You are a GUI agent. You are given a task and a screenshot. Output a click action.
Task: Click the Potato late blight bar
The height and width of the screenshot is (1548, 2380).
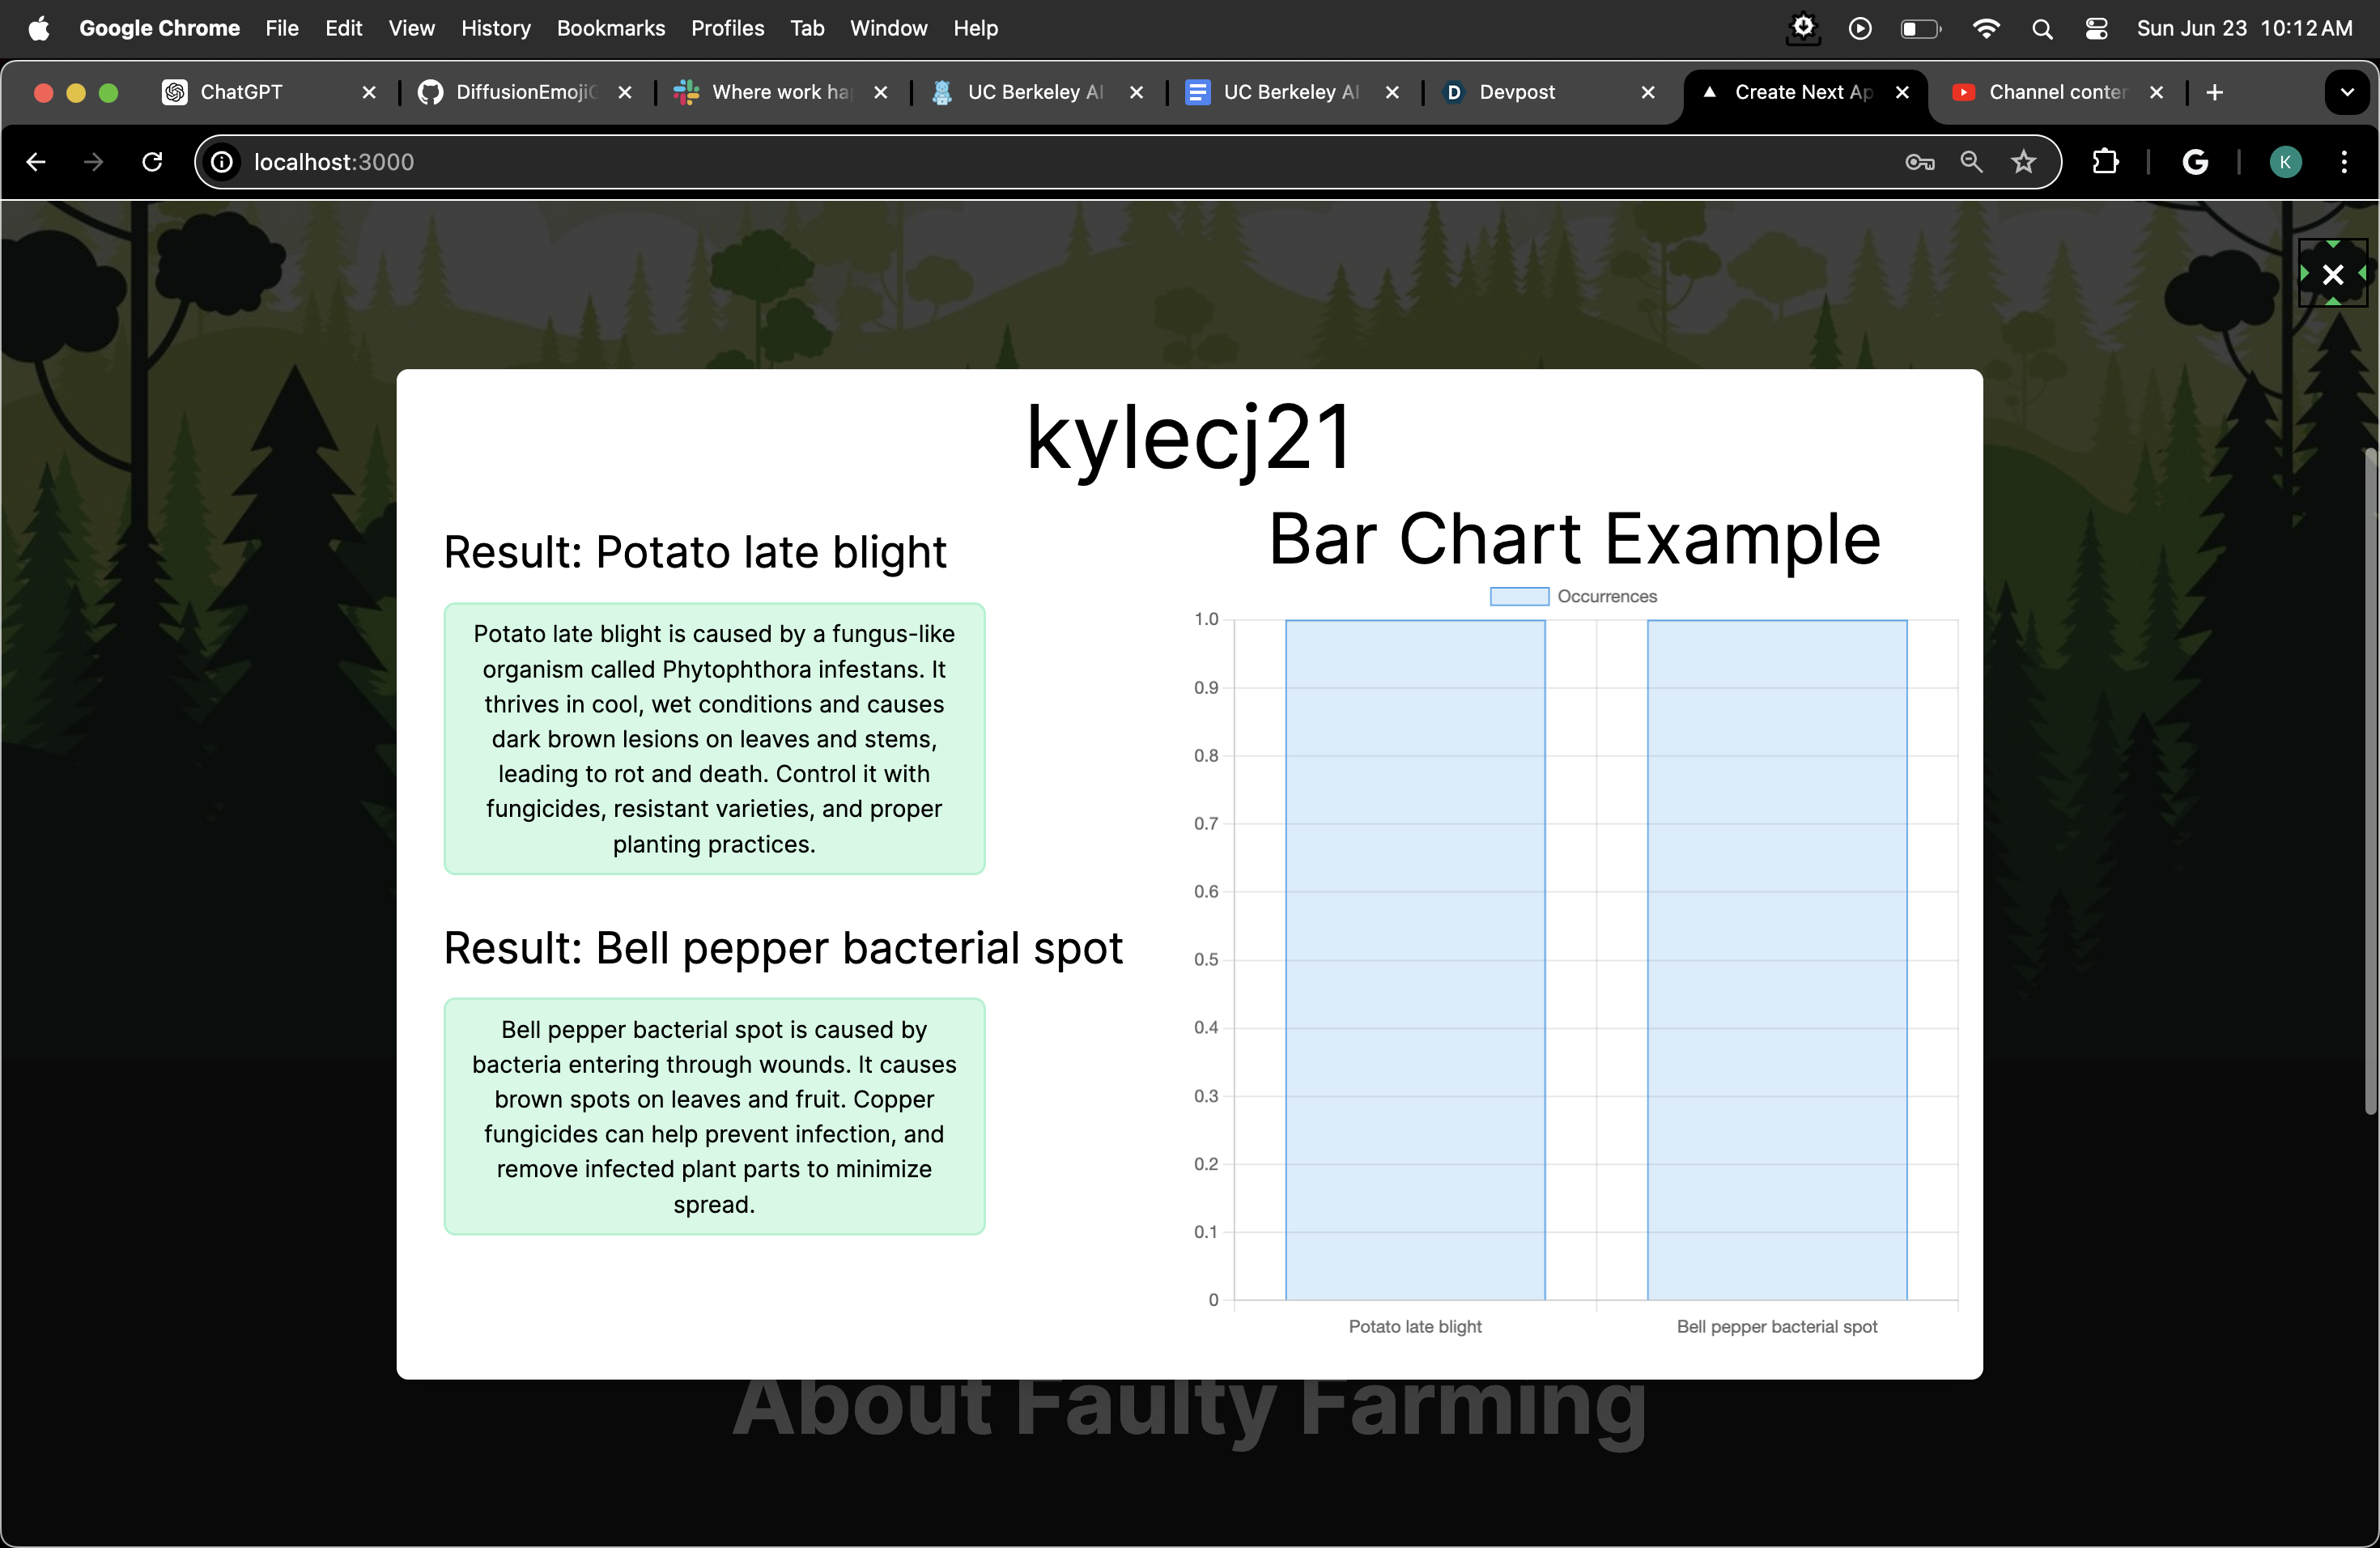(1414, 960)
